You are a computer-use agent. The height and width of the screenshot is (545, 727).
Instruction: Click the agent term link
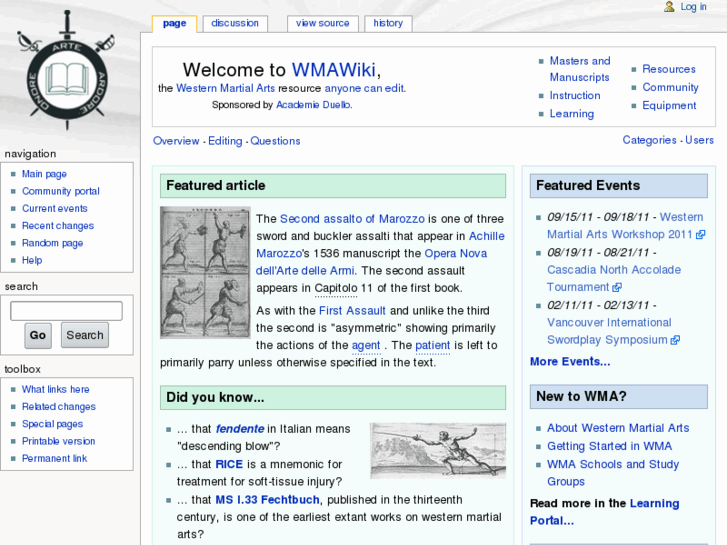pyautogui.click(x=366, y=346)
